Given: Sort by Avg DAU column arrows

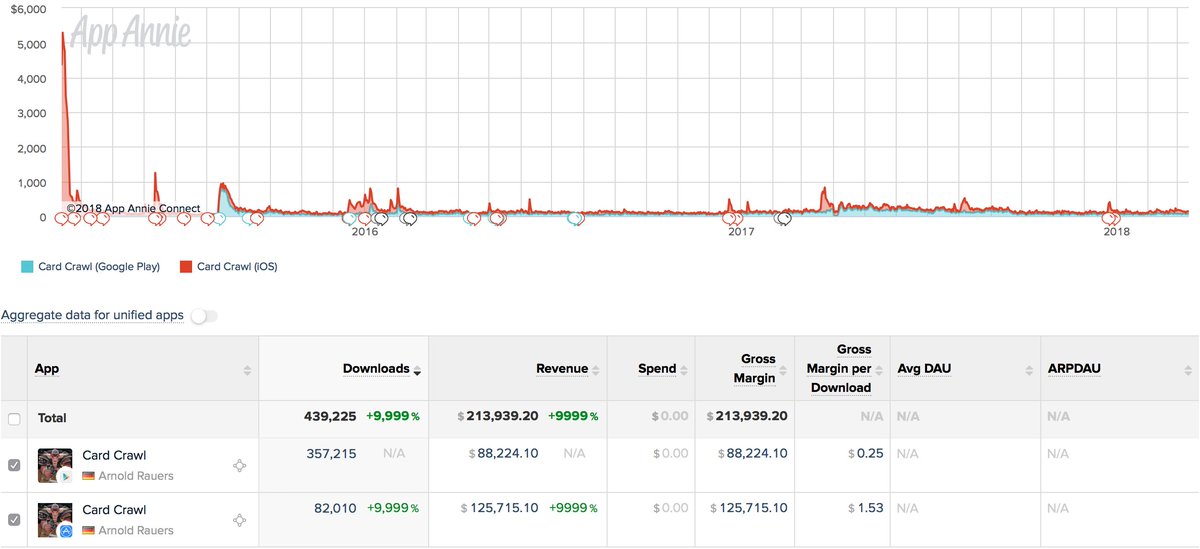Looking at the screenshot, I should tap(1030, 370).
